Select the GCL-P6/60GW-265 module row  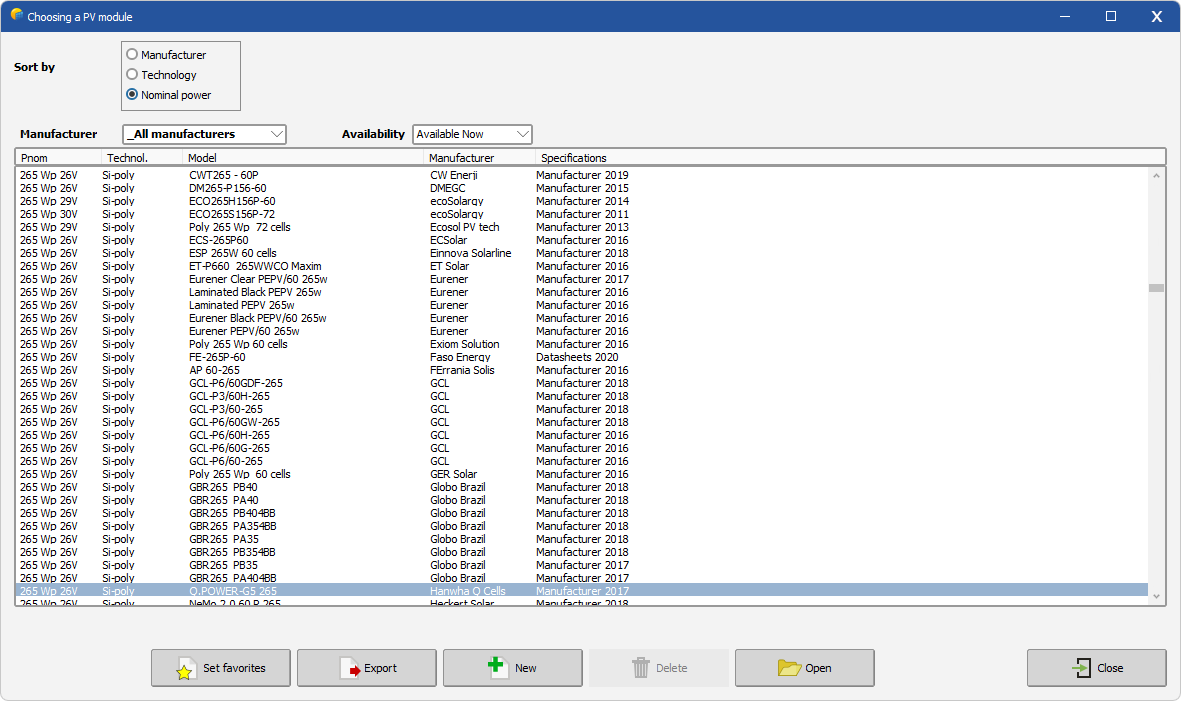click(x=581, y=422)
